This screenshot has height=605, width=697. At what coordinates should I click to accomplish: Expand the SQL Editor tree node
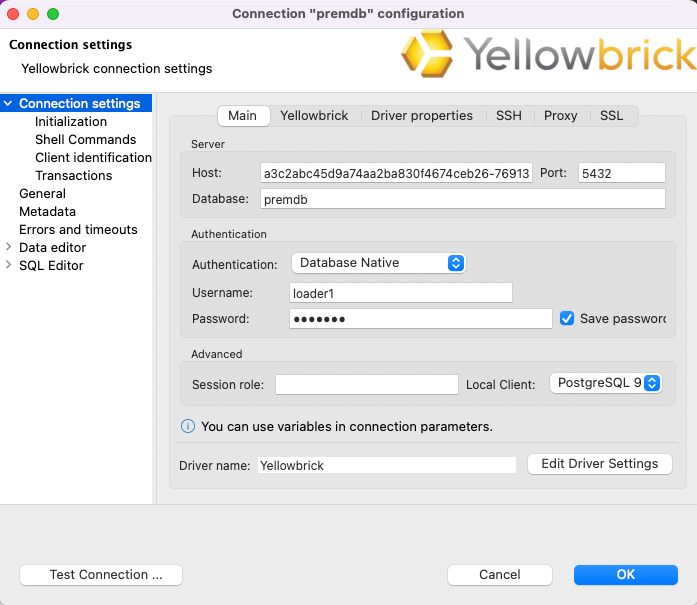(x=9, y=266)
